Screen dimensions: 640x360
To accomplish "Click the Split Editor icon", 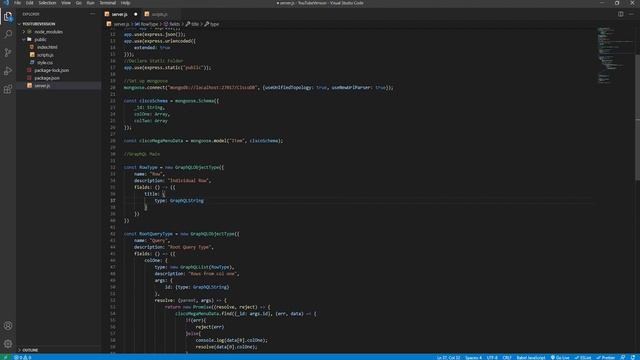I will (x=620, y=14).
